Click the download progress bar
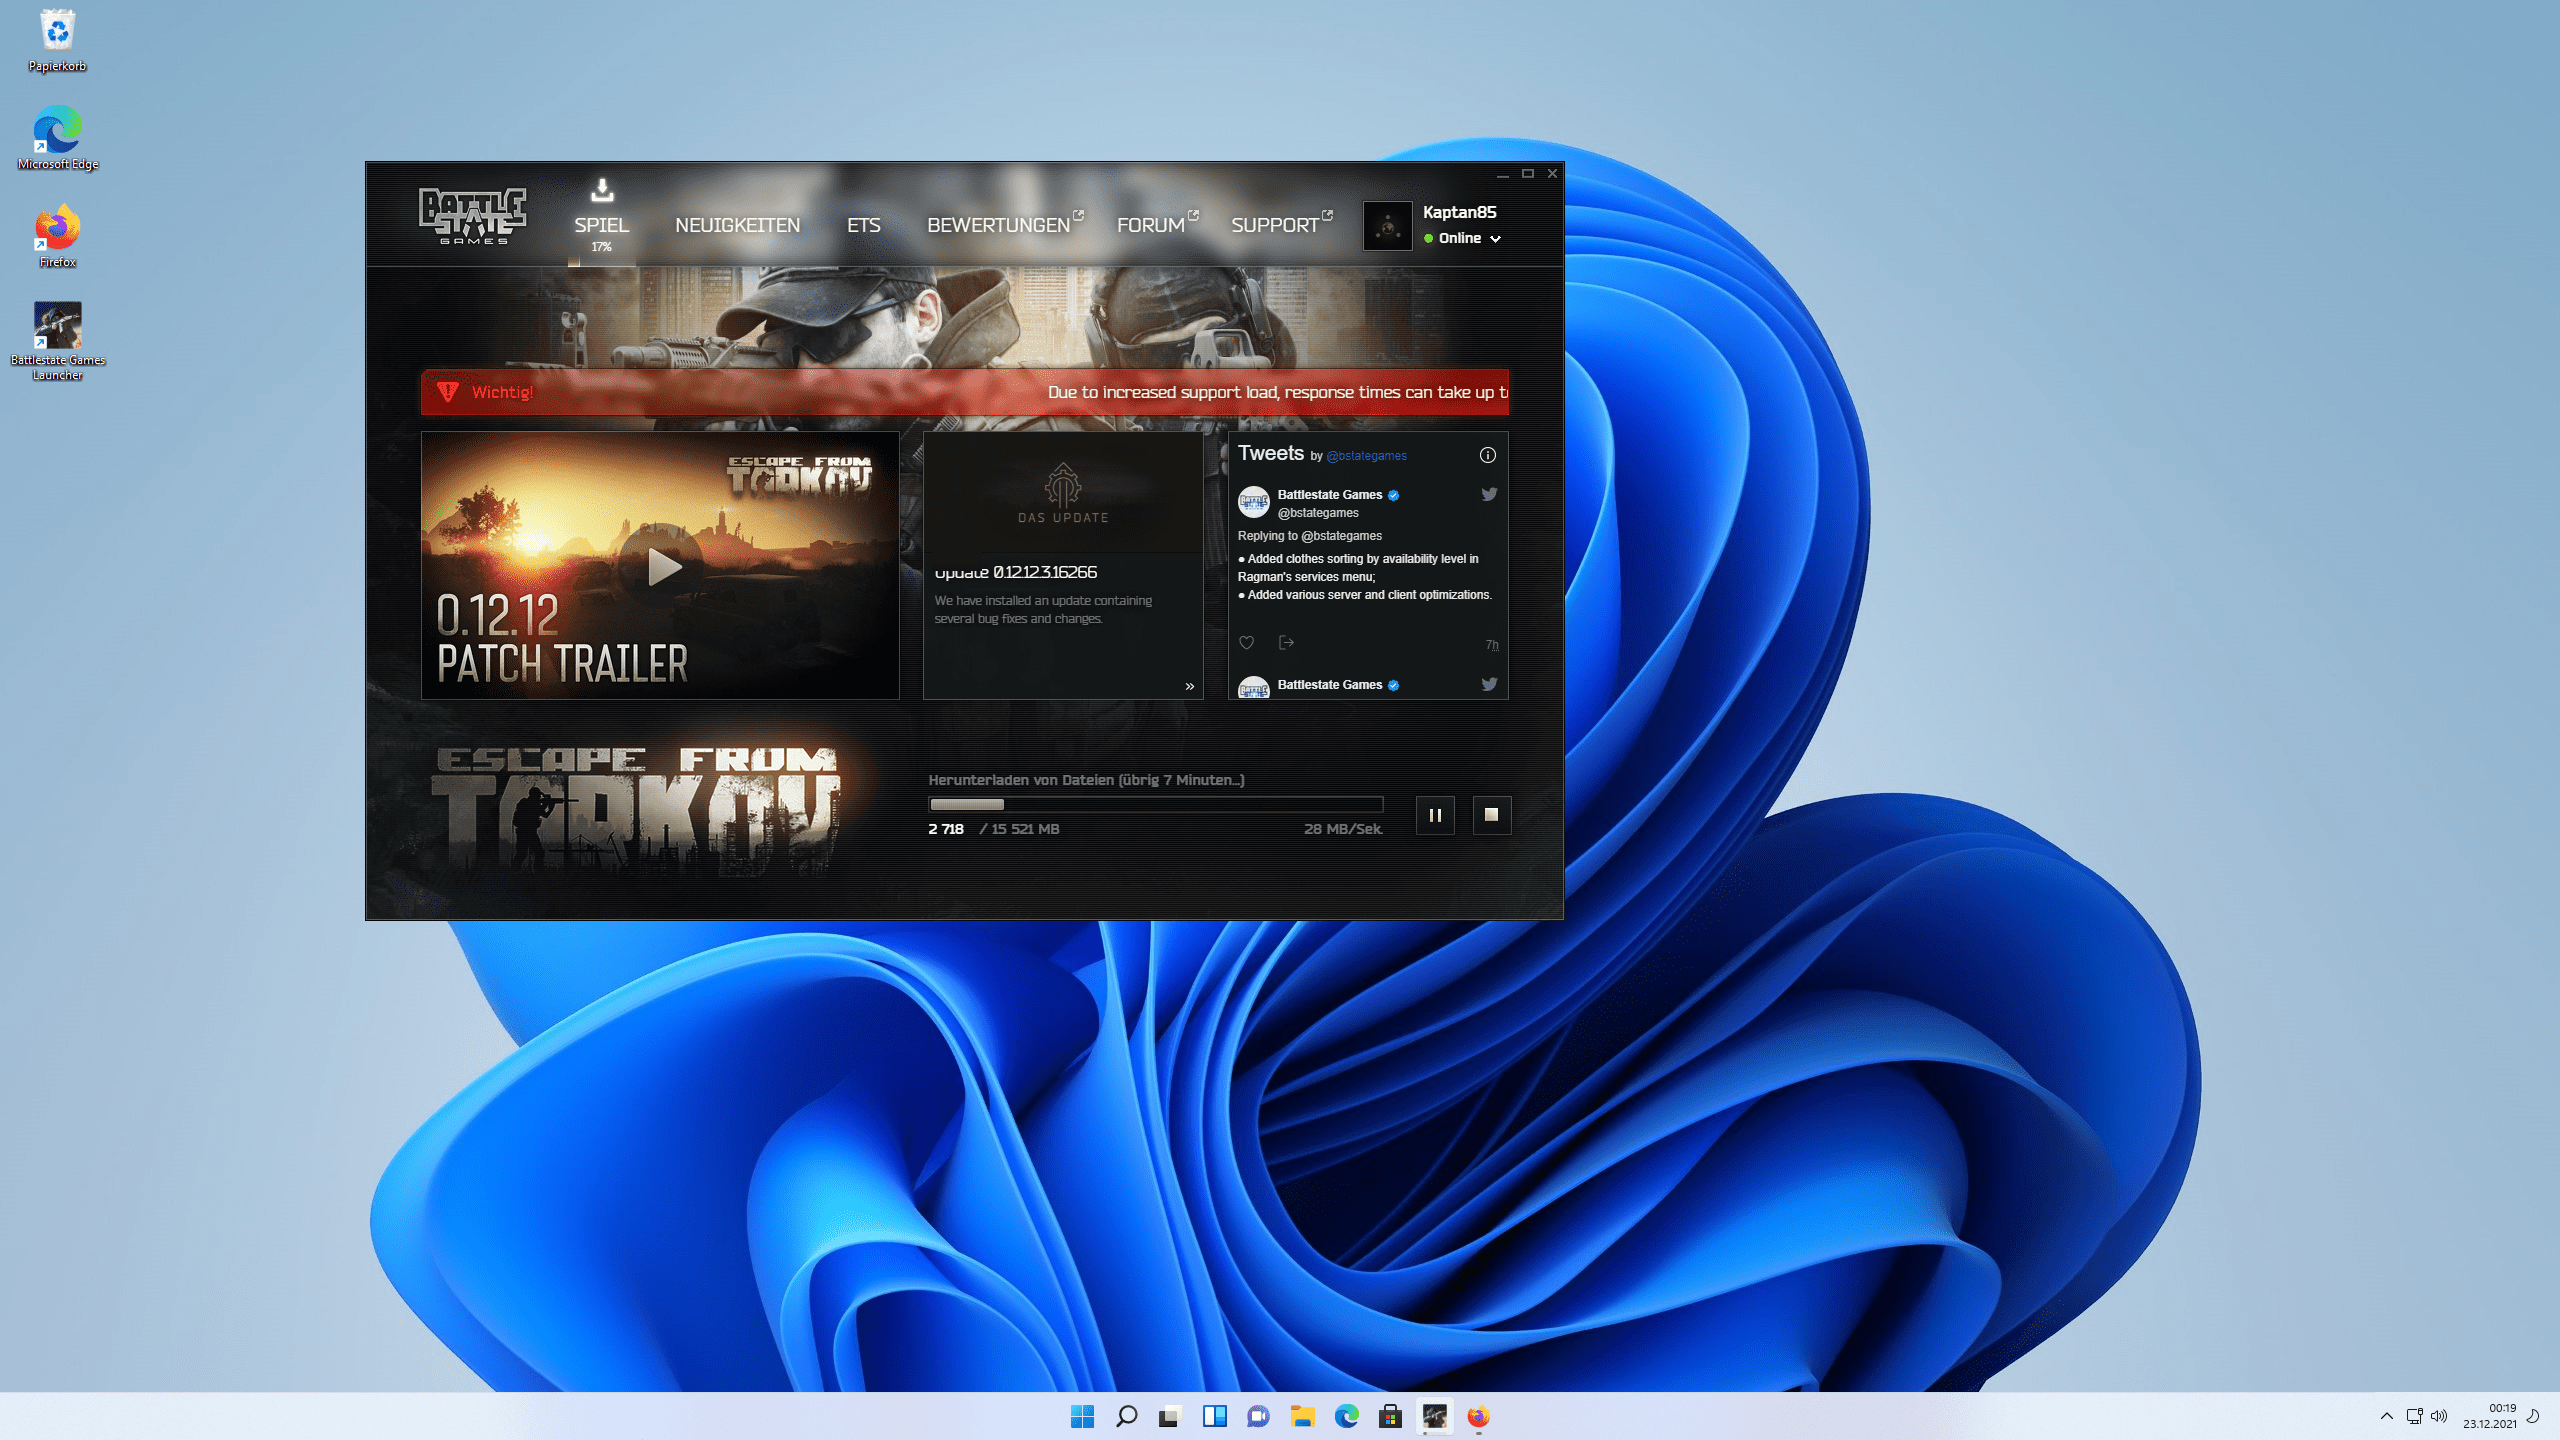 [x=1156, y=804]
